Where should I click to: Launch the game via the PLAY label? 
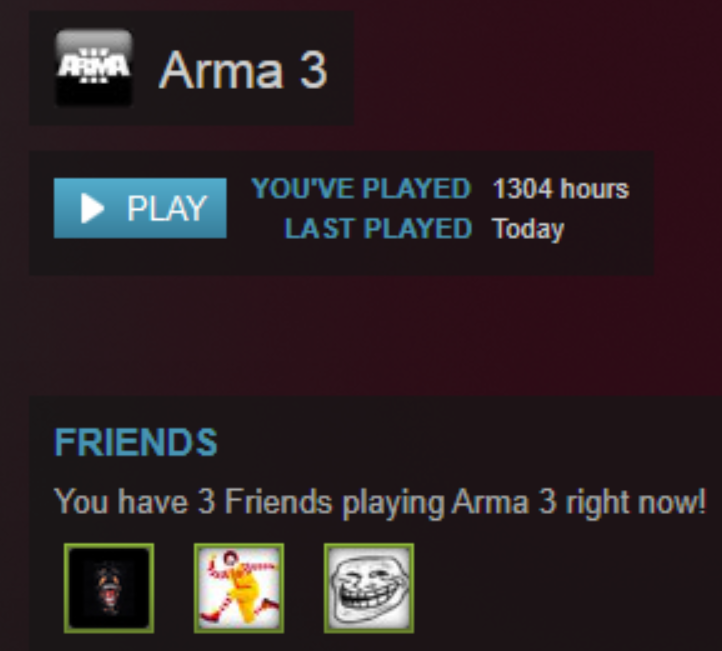click(167, 209)
